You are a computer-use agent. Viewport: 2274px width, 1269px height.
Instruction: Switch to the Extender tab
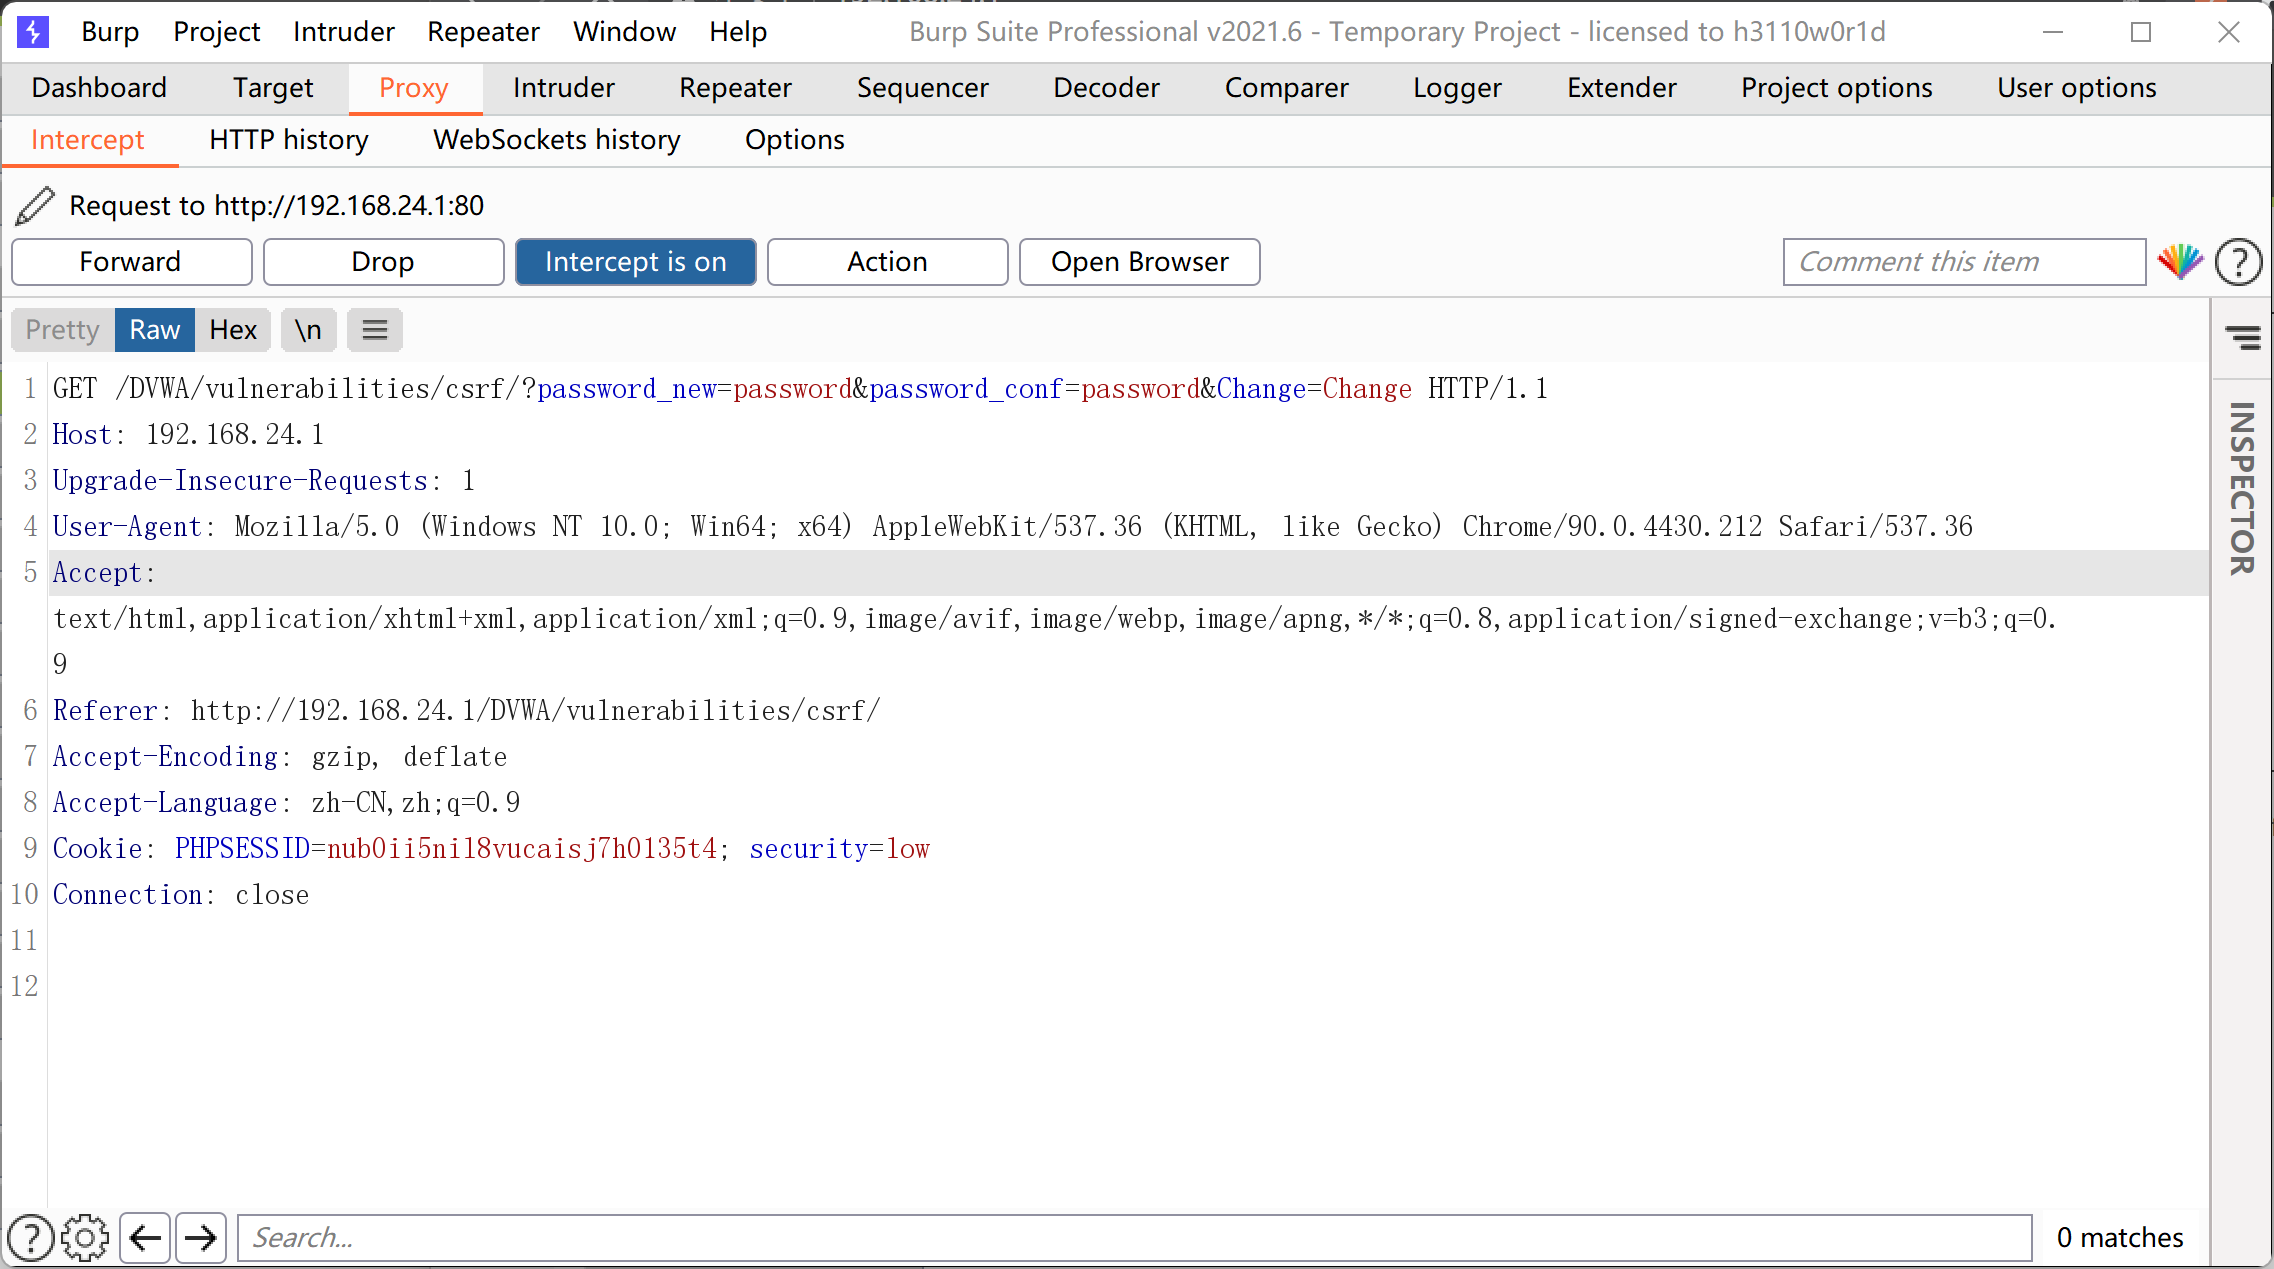tap(1621, 88)
